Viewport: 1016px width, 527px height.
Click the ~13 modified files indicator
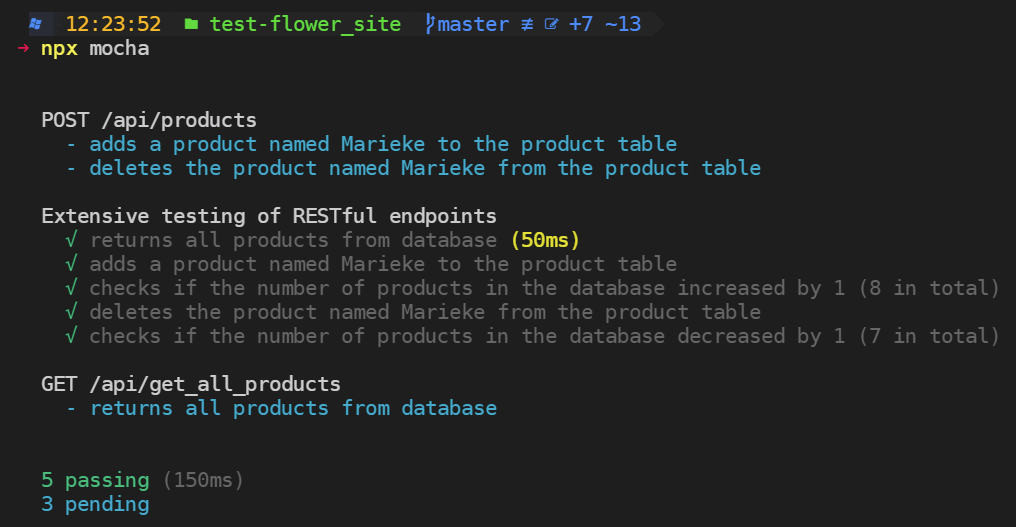pos(623,25)
